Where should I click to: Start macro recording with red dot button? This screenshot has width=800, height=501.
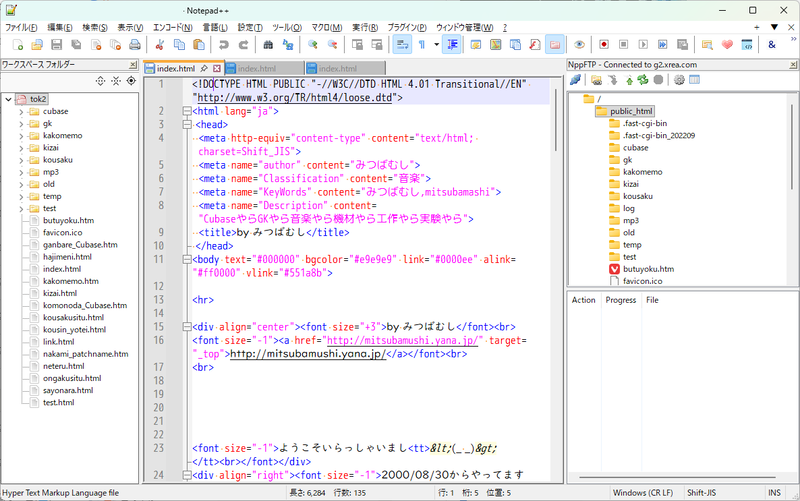pos(604,45)
